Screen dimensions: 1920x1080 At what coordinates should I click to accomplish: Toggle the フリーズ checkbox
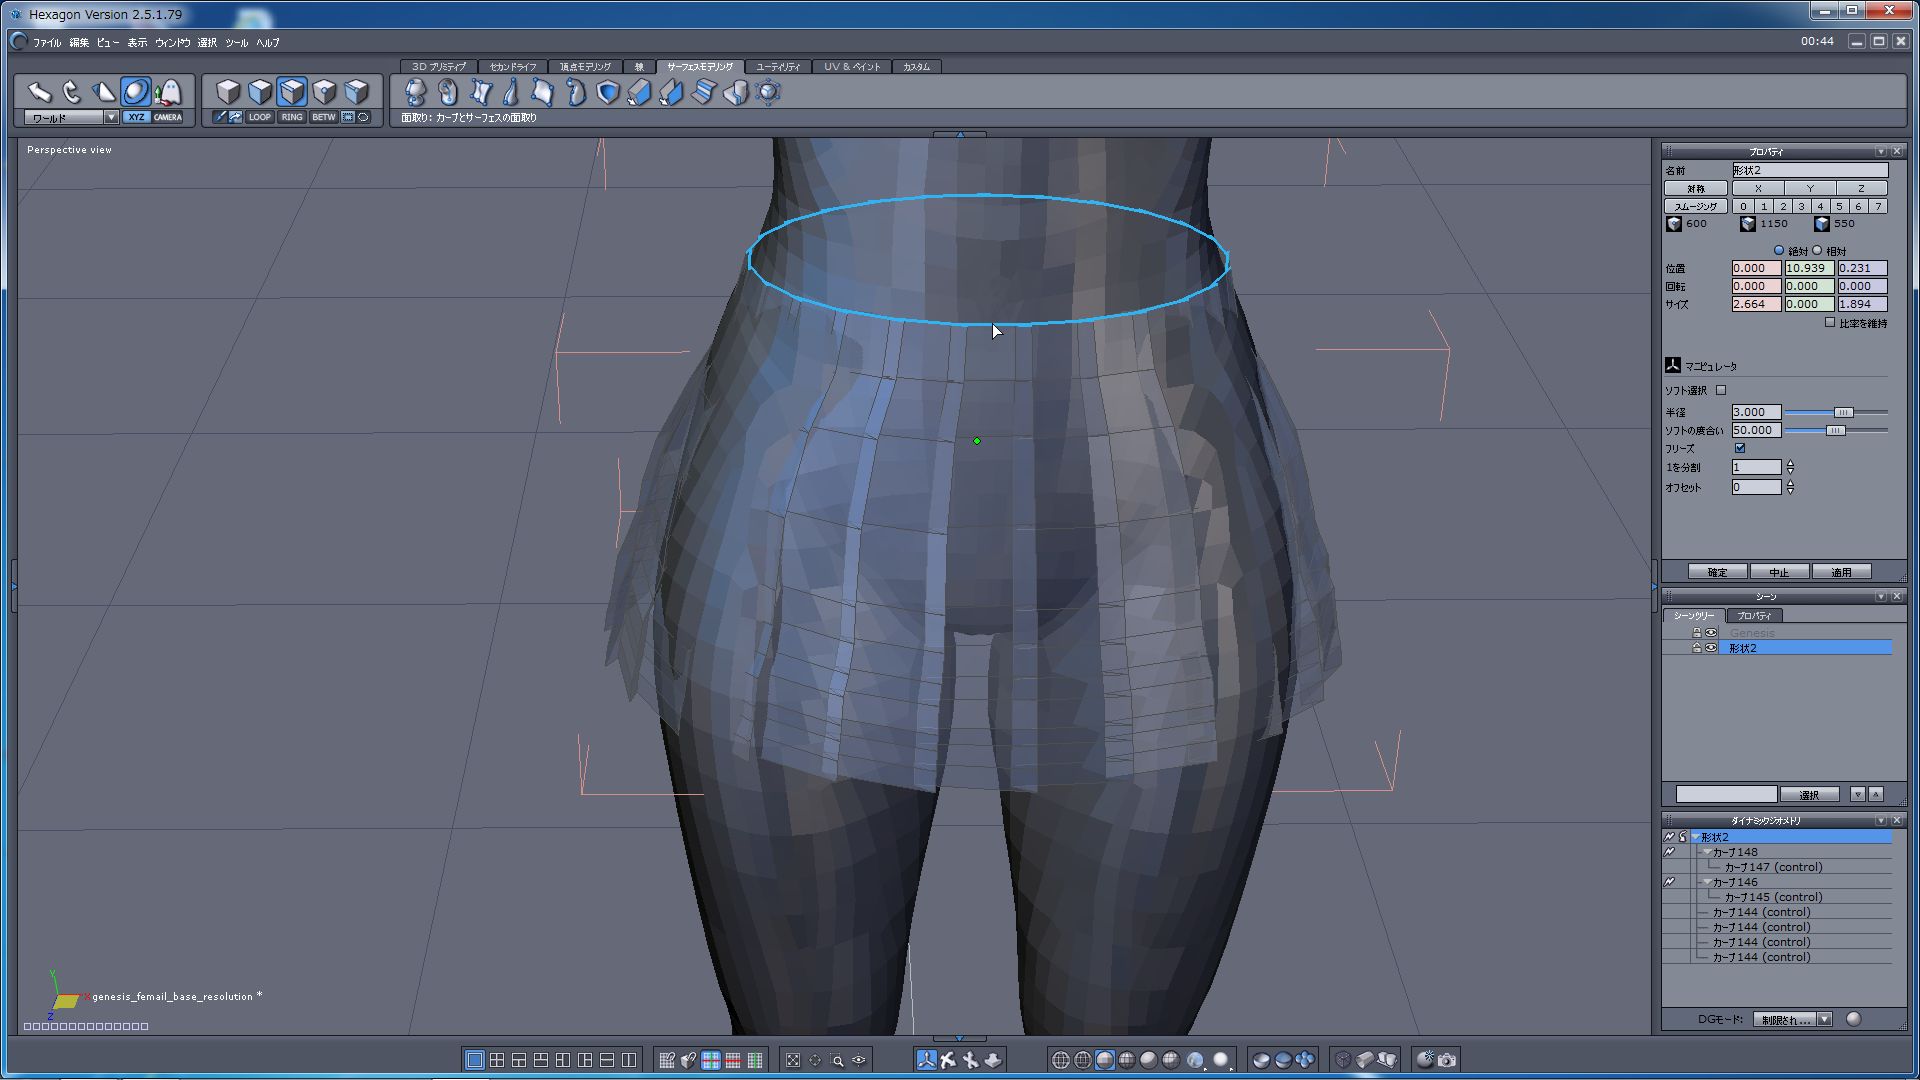[x=1740, y=448]
